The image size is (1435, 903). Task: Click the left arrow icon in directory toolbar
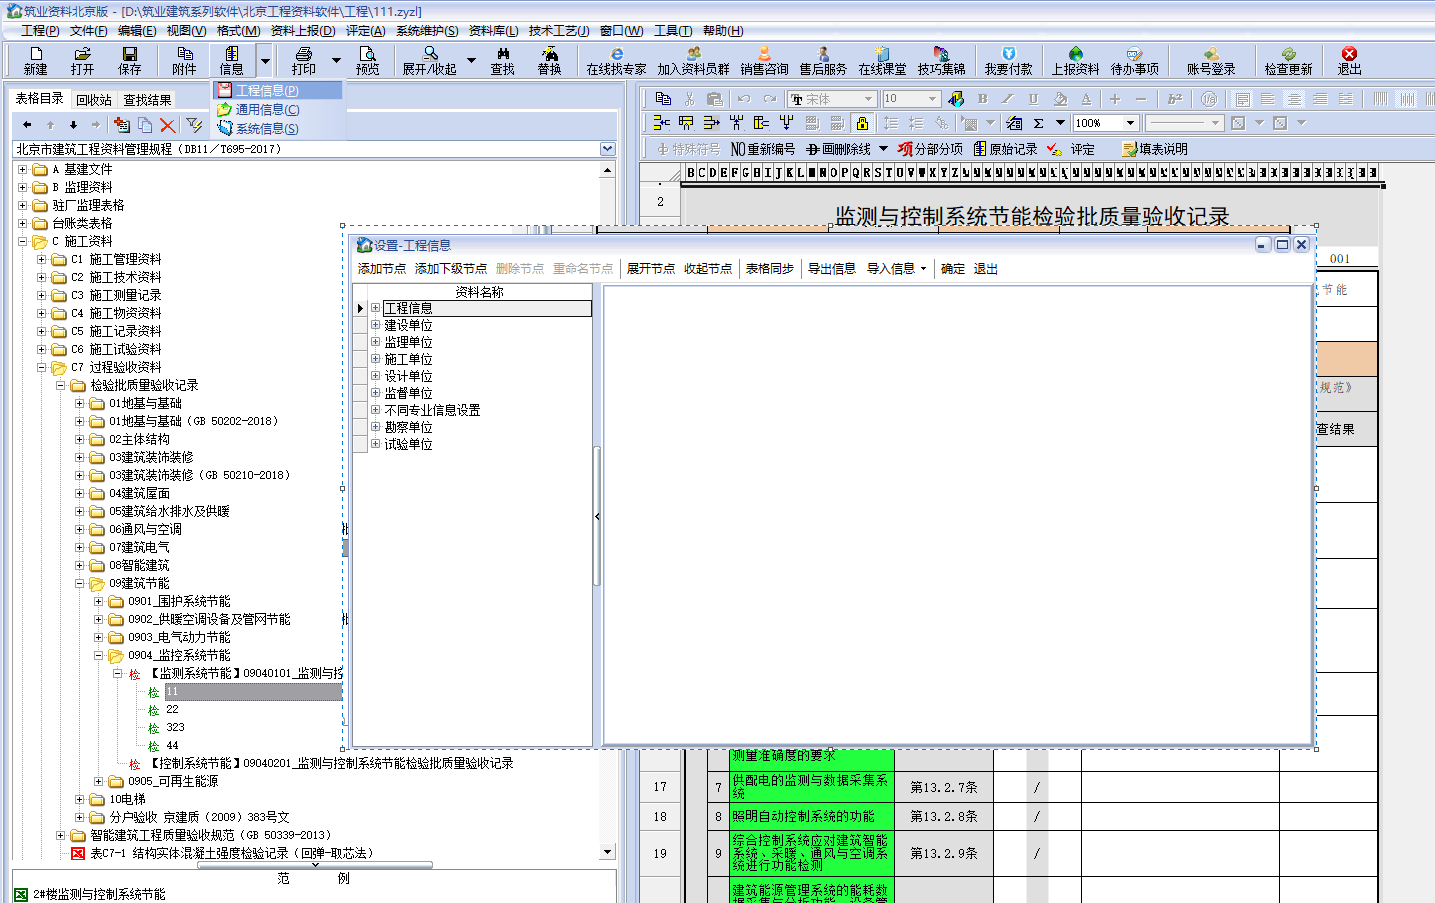27,125
